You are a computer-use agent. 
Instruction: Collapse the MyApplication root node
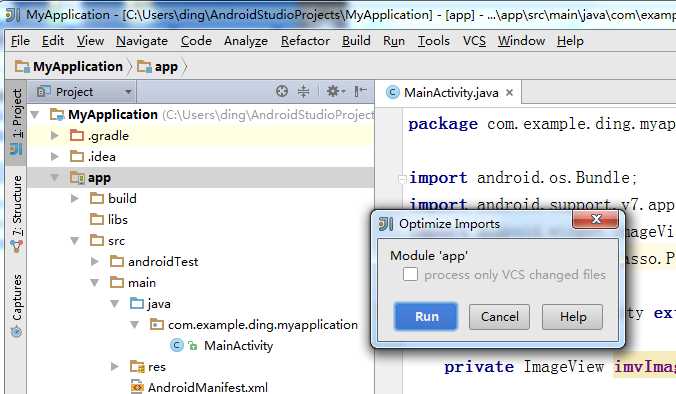tap(35, 115)
